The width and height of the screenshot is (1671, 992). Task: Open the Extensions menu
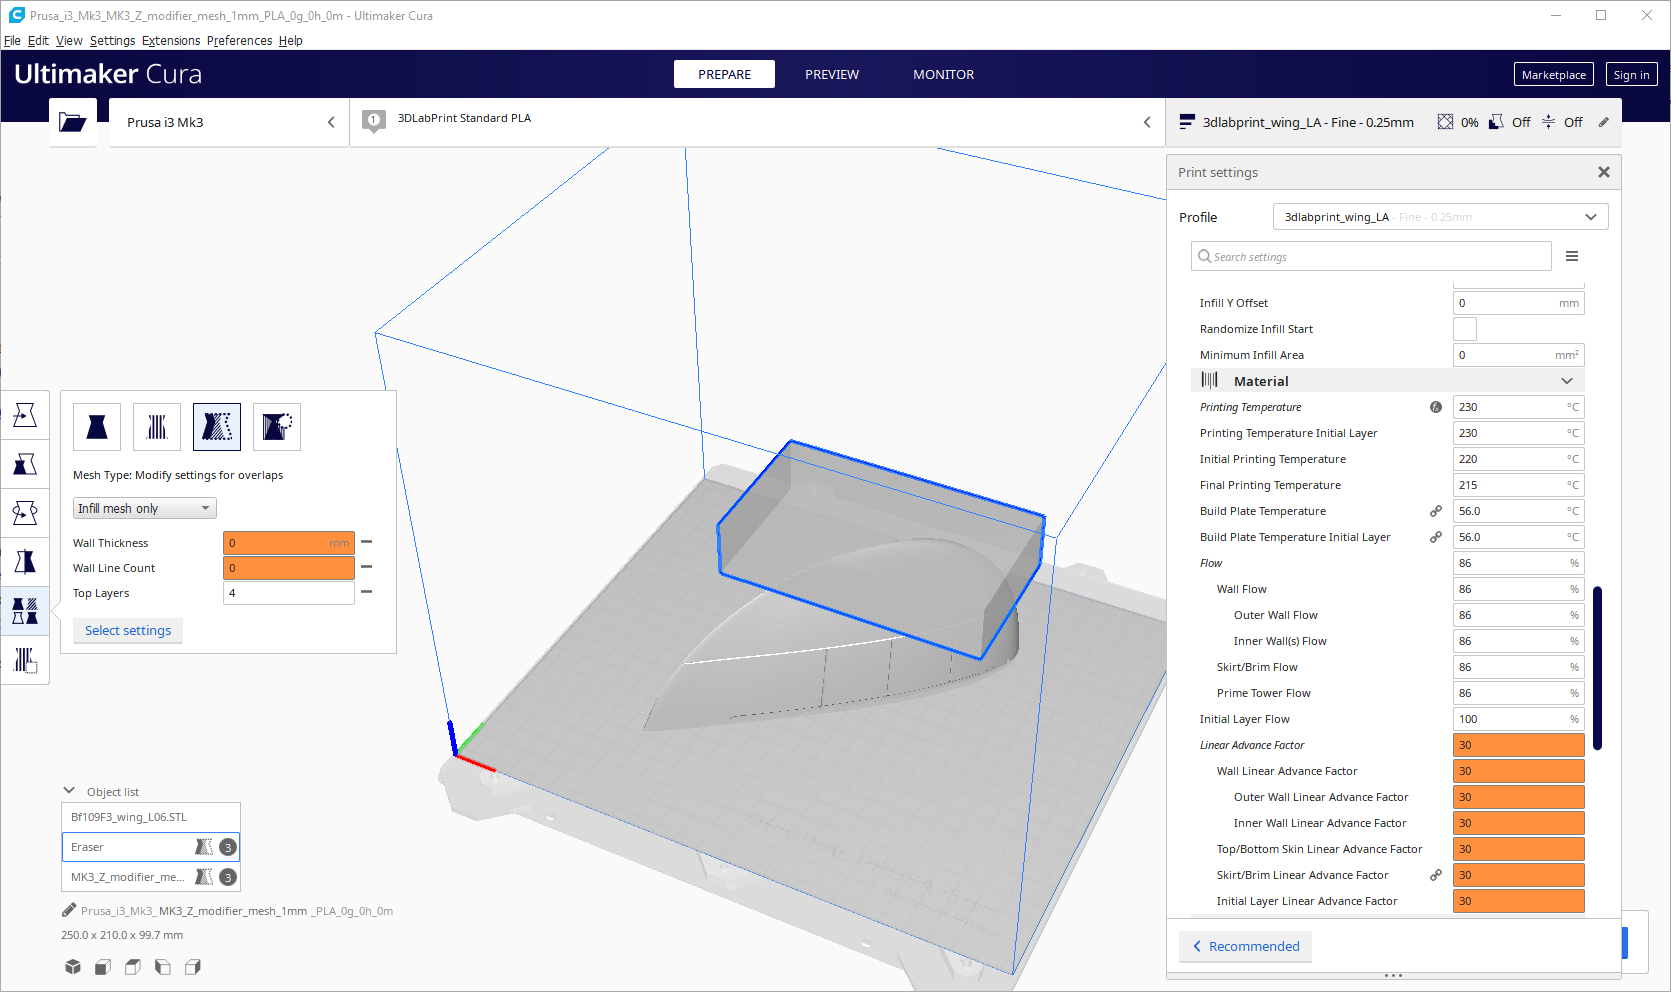coord(171,41)
